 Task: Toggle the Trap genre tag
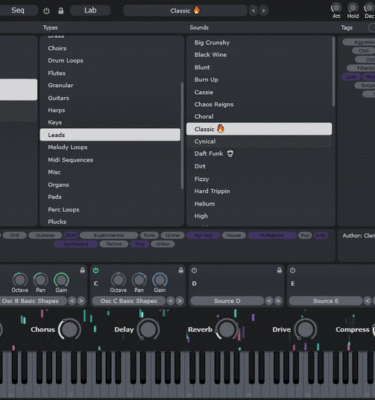139,244
